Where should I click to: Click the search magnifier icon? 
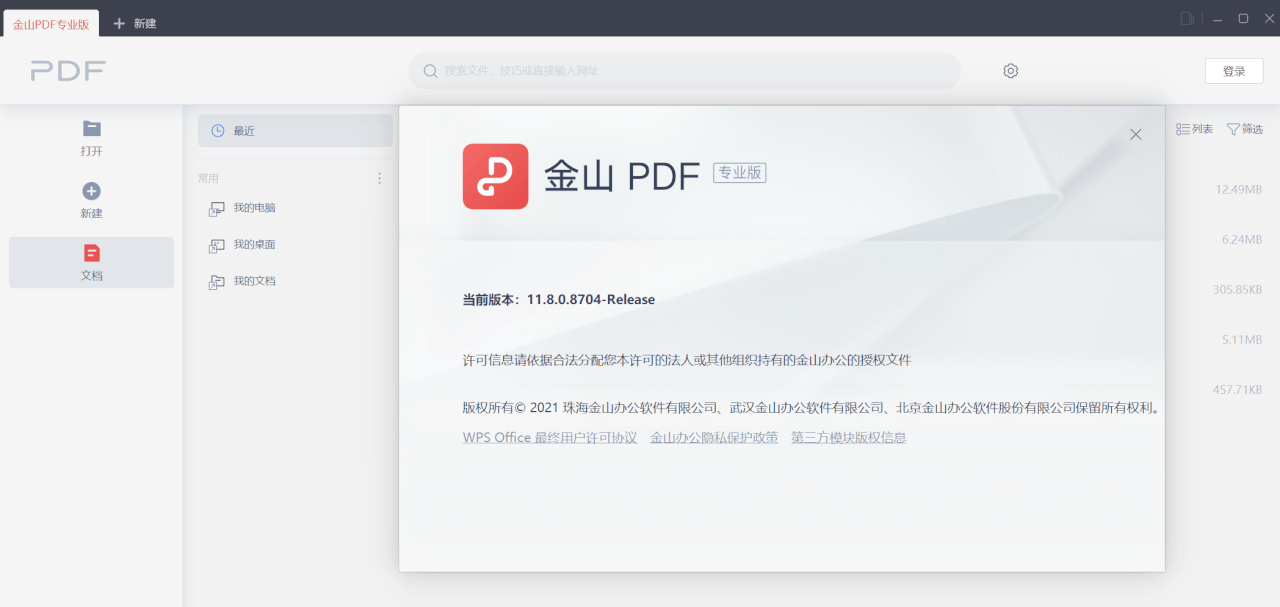[430, 71]
